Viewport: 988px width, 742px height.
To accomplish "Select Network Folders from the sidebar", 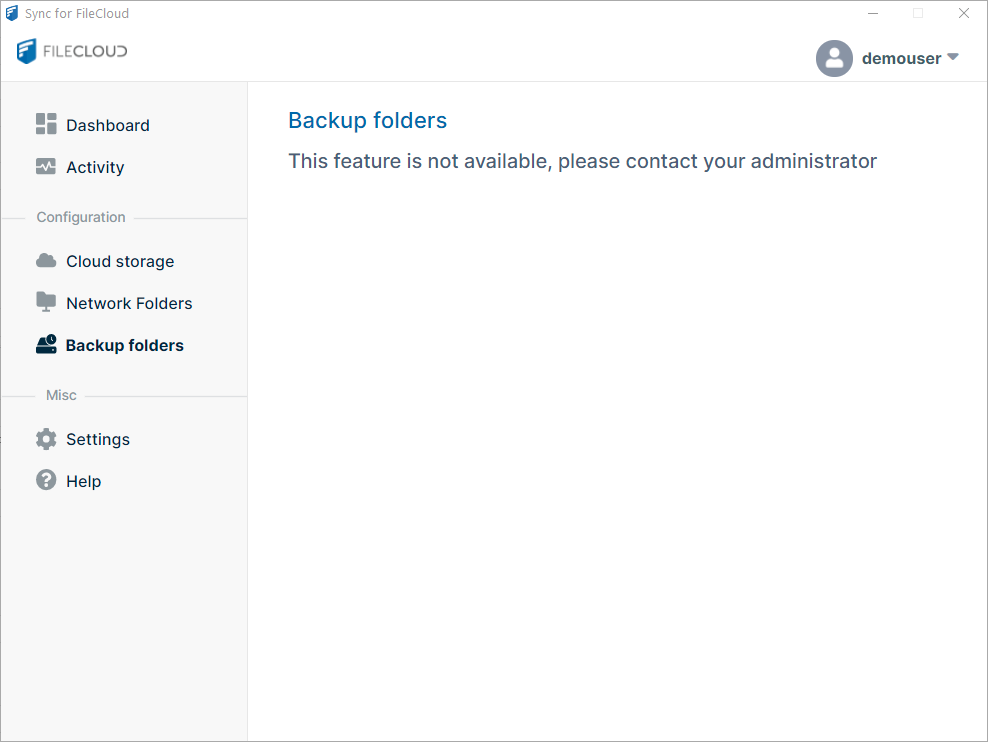I will coord(129,302).
